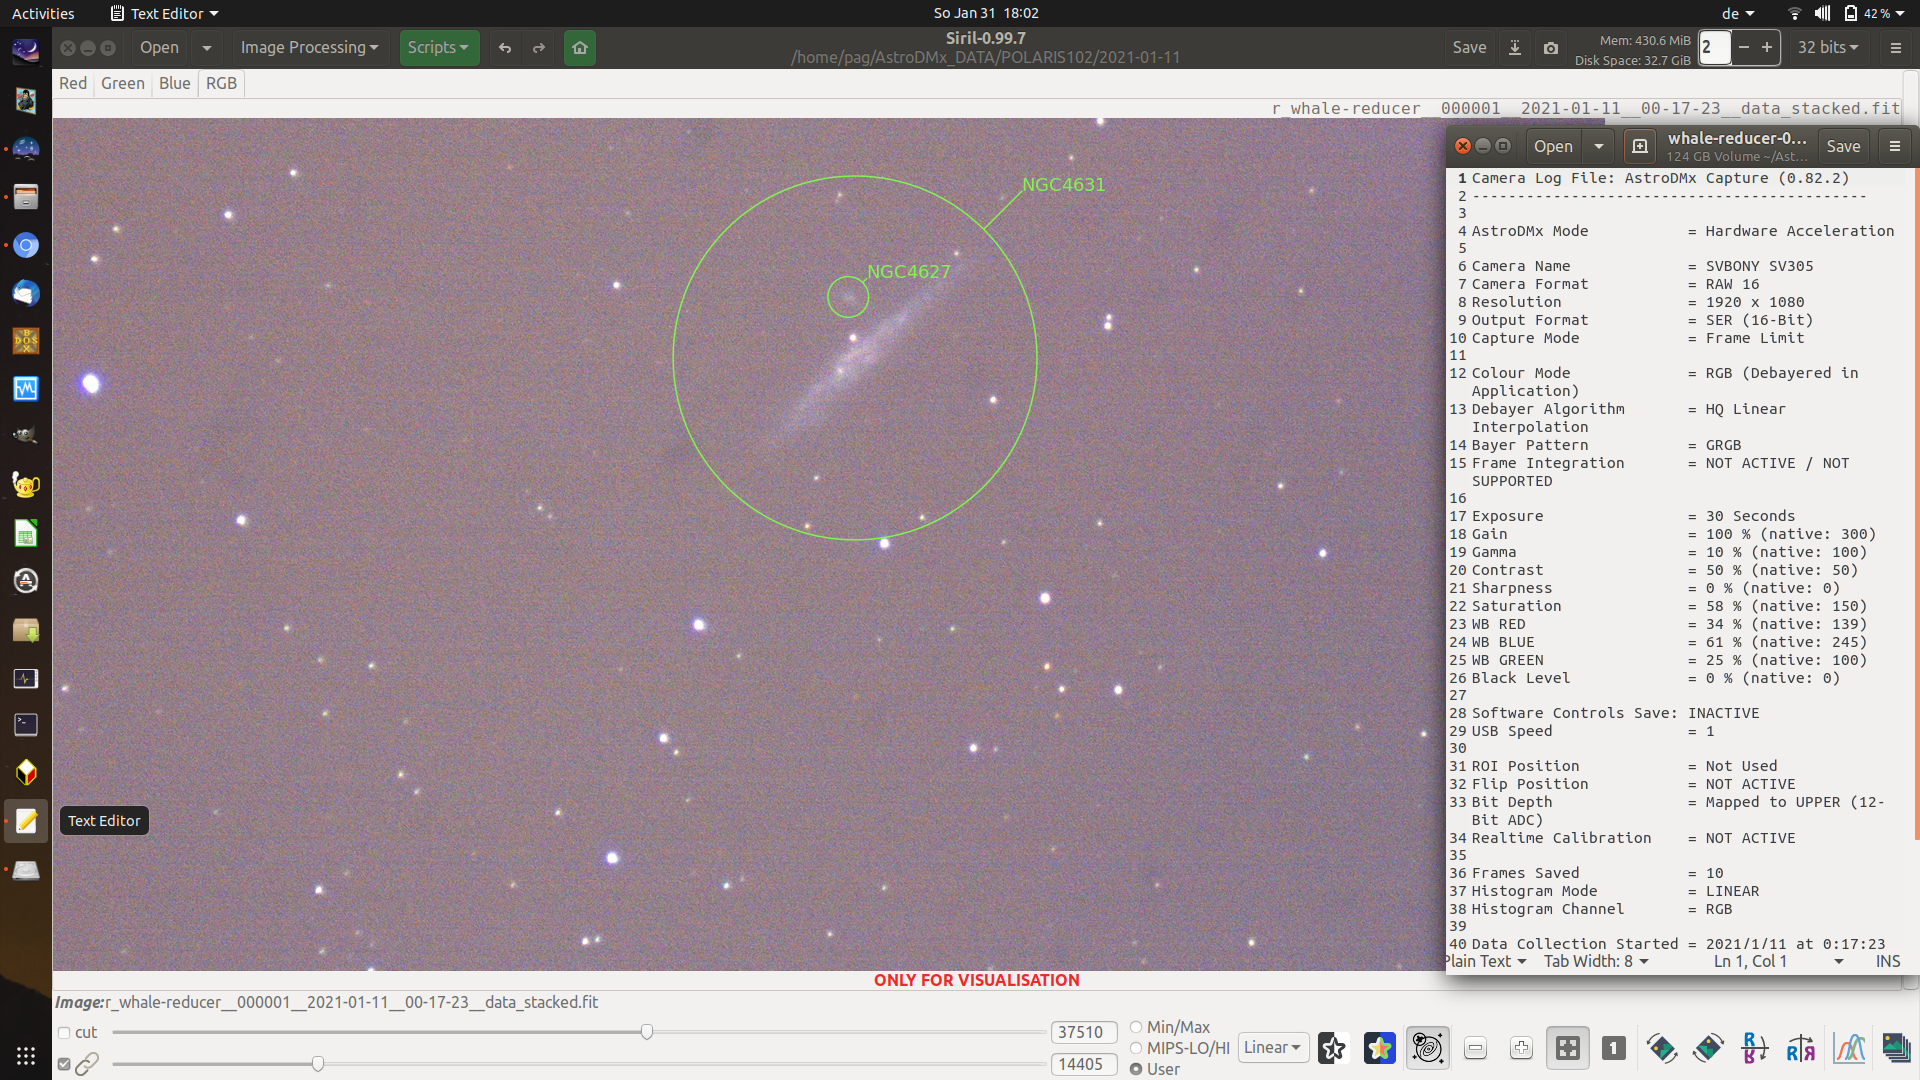Open the frame list stack icon
The image size is (1920, 1080).
coord(1896,1048)
